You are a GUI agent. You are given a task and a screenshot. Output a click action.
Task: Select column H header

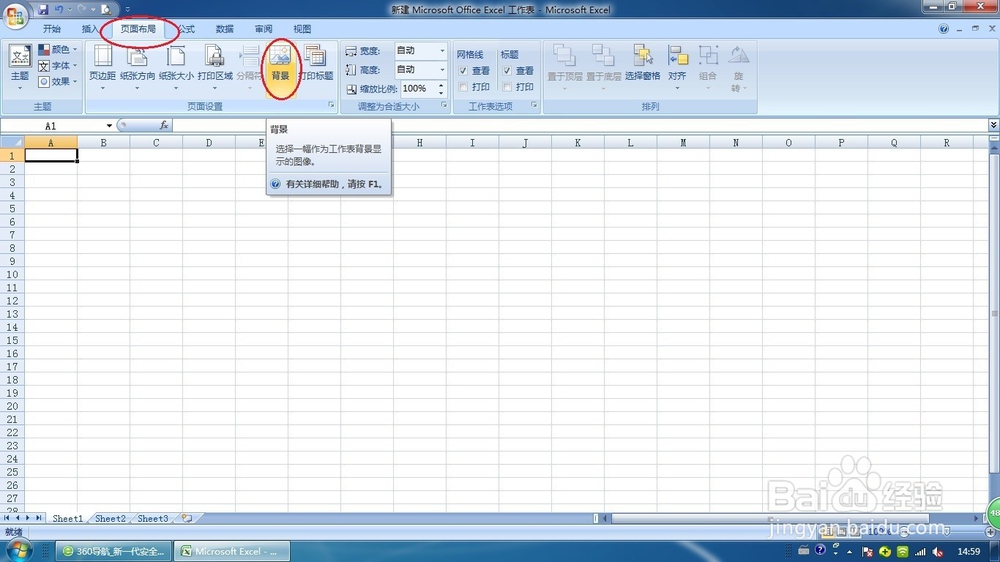420,142
